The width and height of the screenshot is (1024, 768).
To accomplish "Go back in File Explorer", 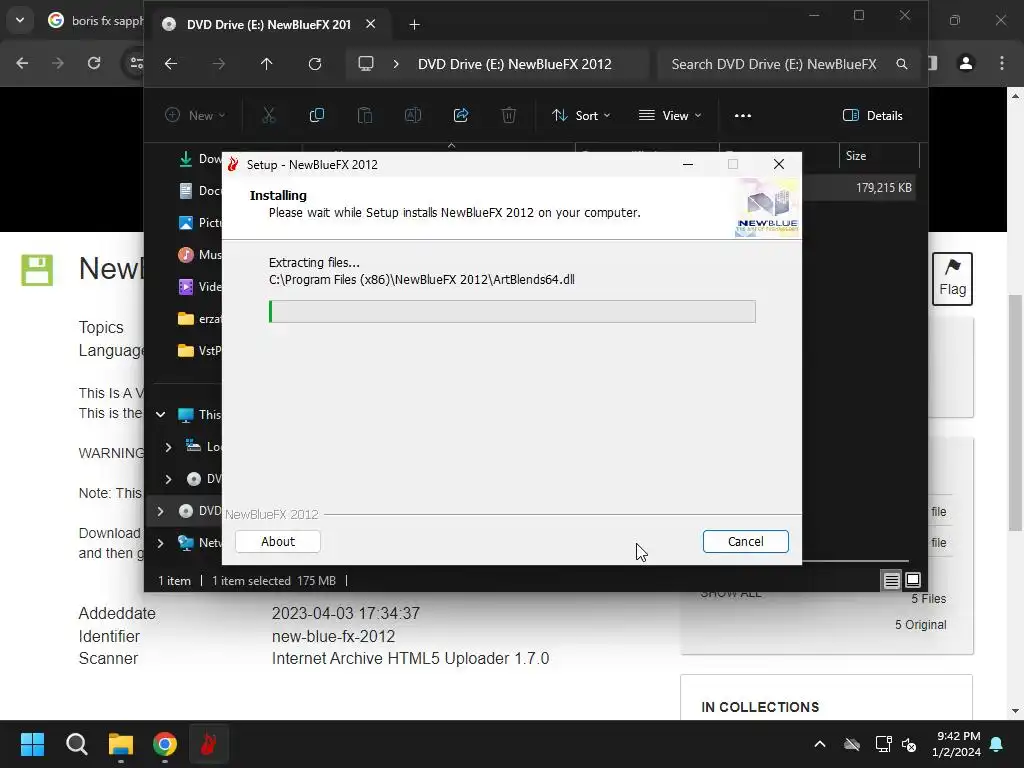I will 171,64.
